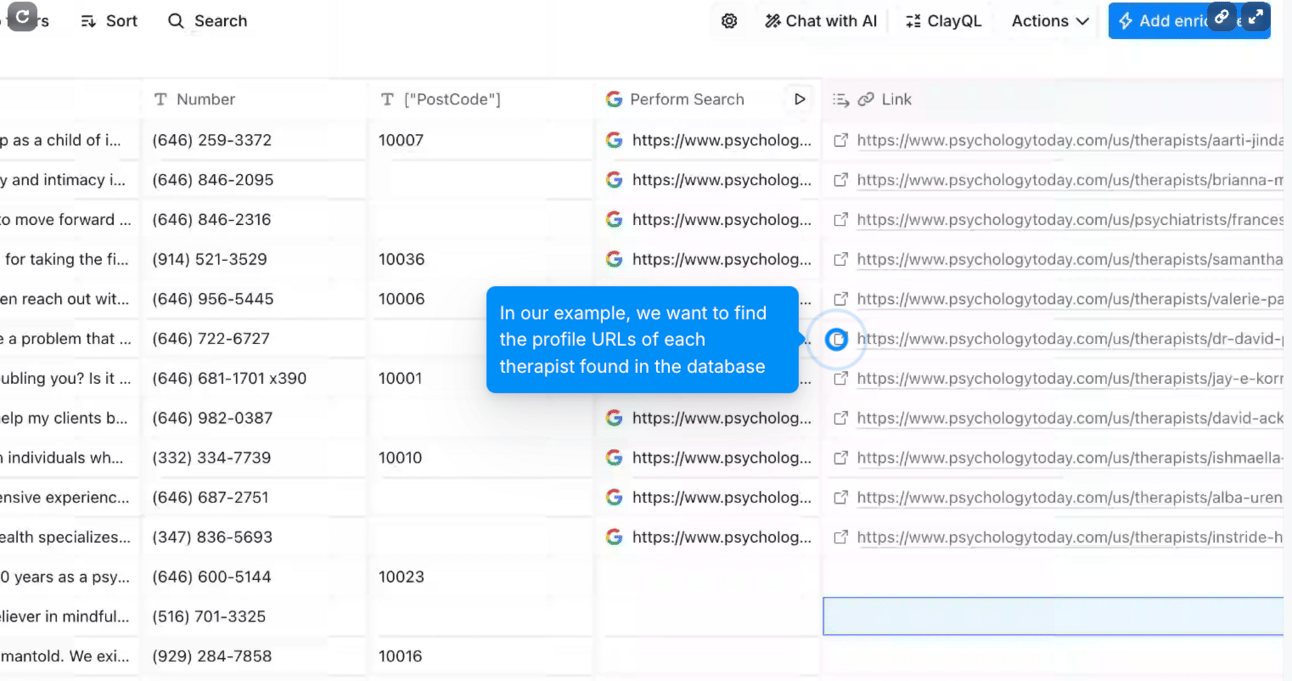
Task: Click external-link icon beside the ishmaella URL
Action: pyautogui.click(x=841, y=457)
